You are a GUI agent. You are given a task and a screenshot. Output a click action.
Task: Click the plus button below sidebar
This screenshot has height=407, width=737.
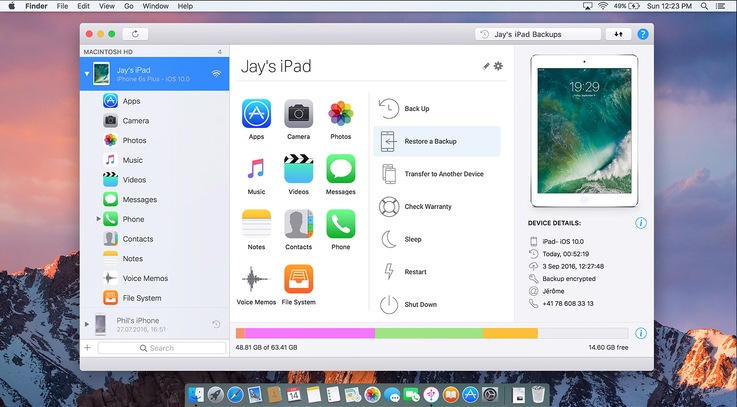[x=87, y=348]
